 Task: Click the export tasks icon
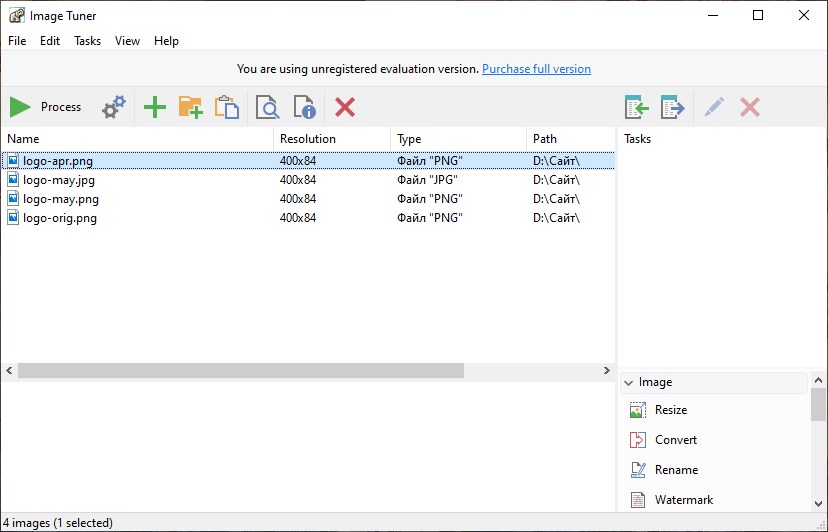(673, 107)
